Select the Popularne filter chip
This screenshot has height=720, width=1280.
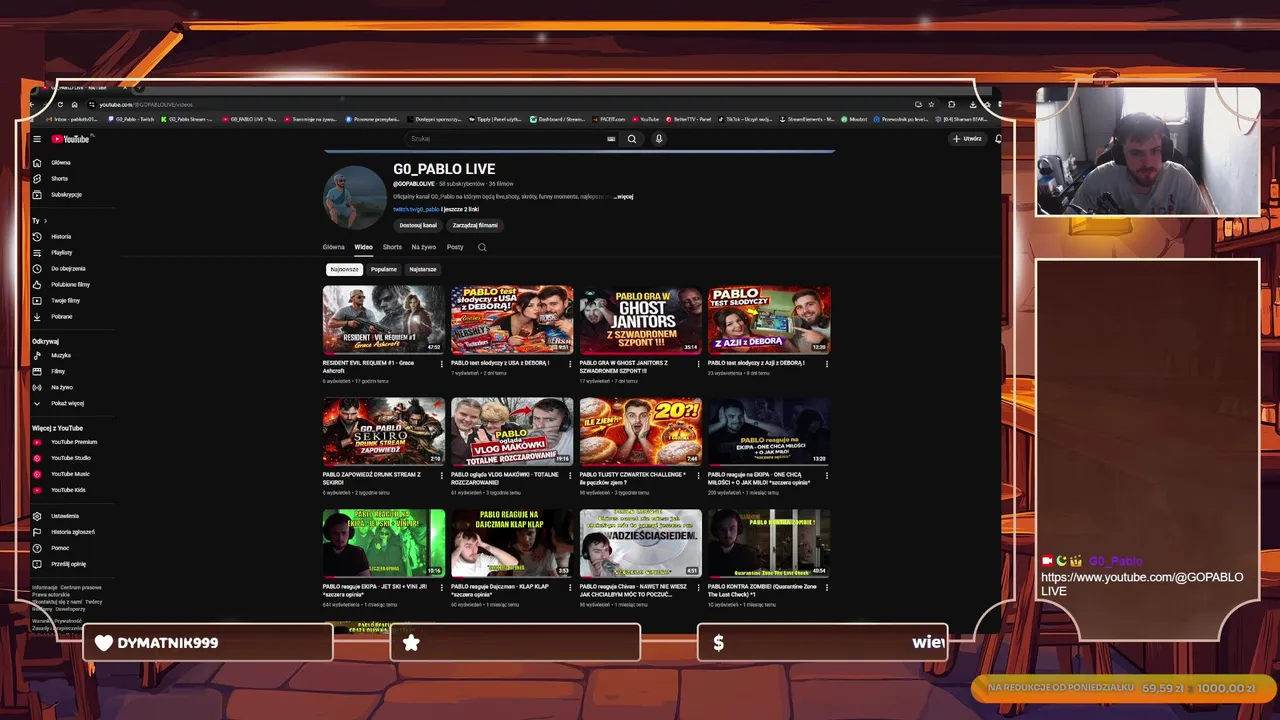click(384, 269)
